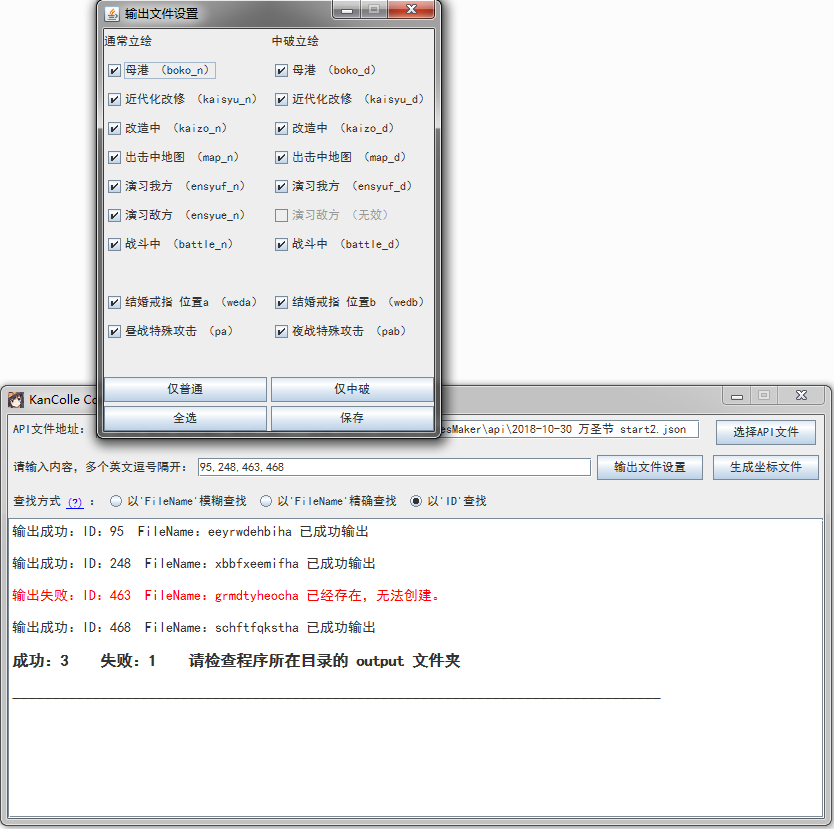Screen dimensions: 834x829
Task: Toggle 夜战特殊攻击 (pab) checkbox
Action: coord(282,331)
